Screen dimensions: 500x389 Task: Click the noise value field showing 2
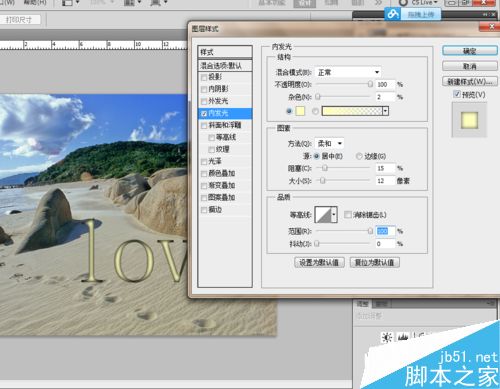tap(385, 97)
